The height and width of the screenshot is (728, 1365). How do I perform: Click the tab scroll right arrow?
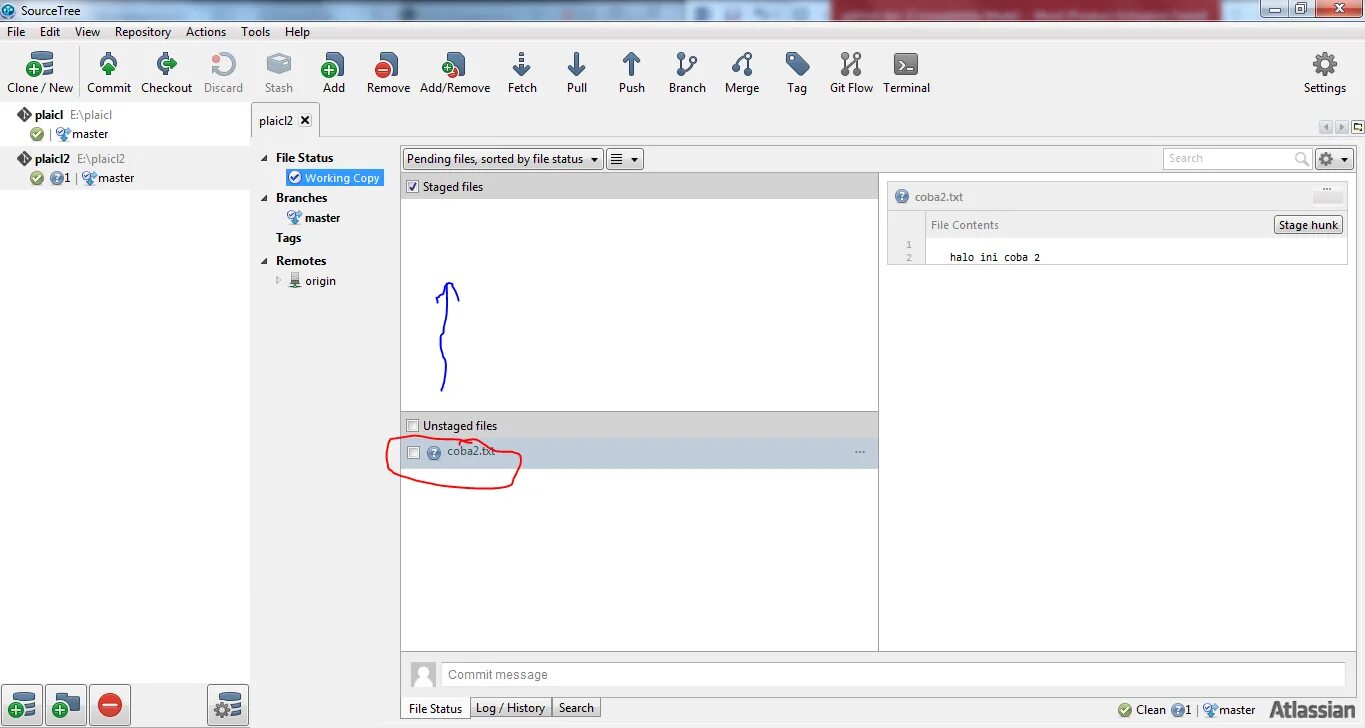[1341, 127]
